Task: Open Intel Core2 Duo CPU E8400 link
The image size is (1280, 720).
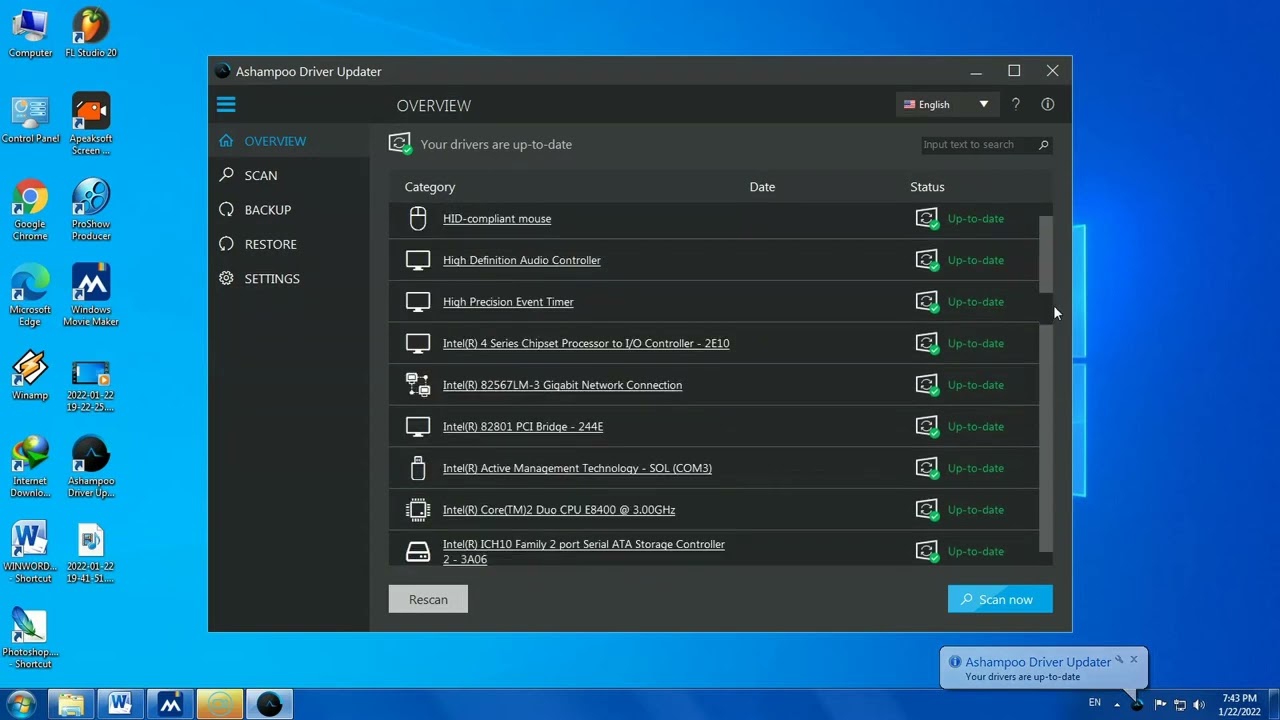Action: click(559, 510)
